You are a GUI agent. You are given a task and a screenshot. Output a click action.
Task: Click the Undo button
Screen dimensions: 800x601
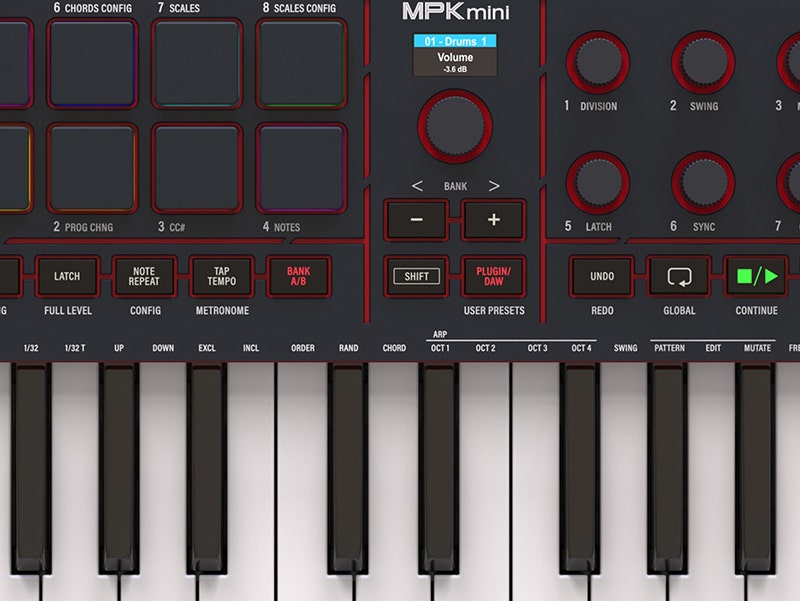[602, 277]
